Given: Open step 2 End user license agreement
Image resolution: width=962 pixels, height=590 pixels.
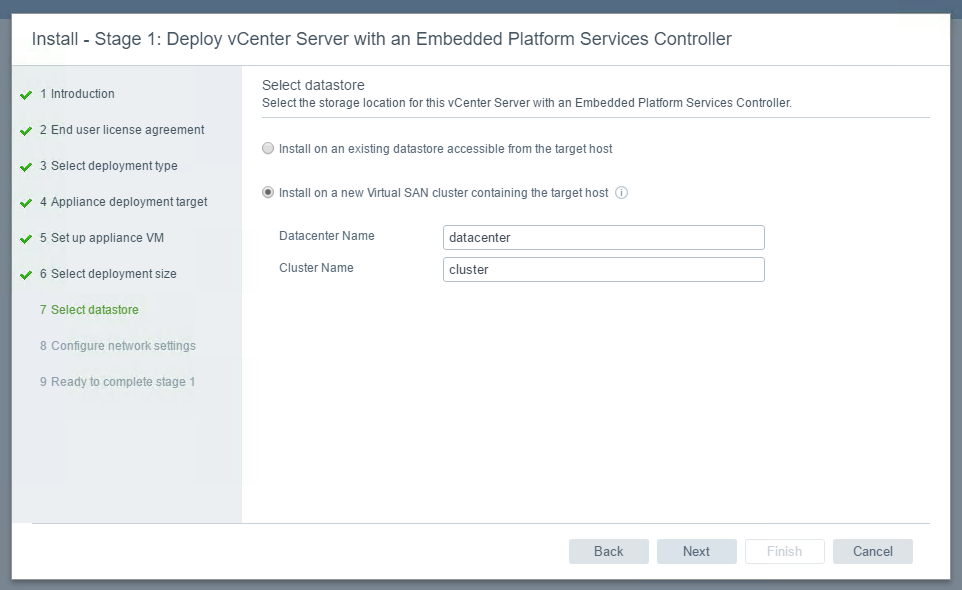Looking at the screenshot, I should pyautogui.click(x=122, y=130).
